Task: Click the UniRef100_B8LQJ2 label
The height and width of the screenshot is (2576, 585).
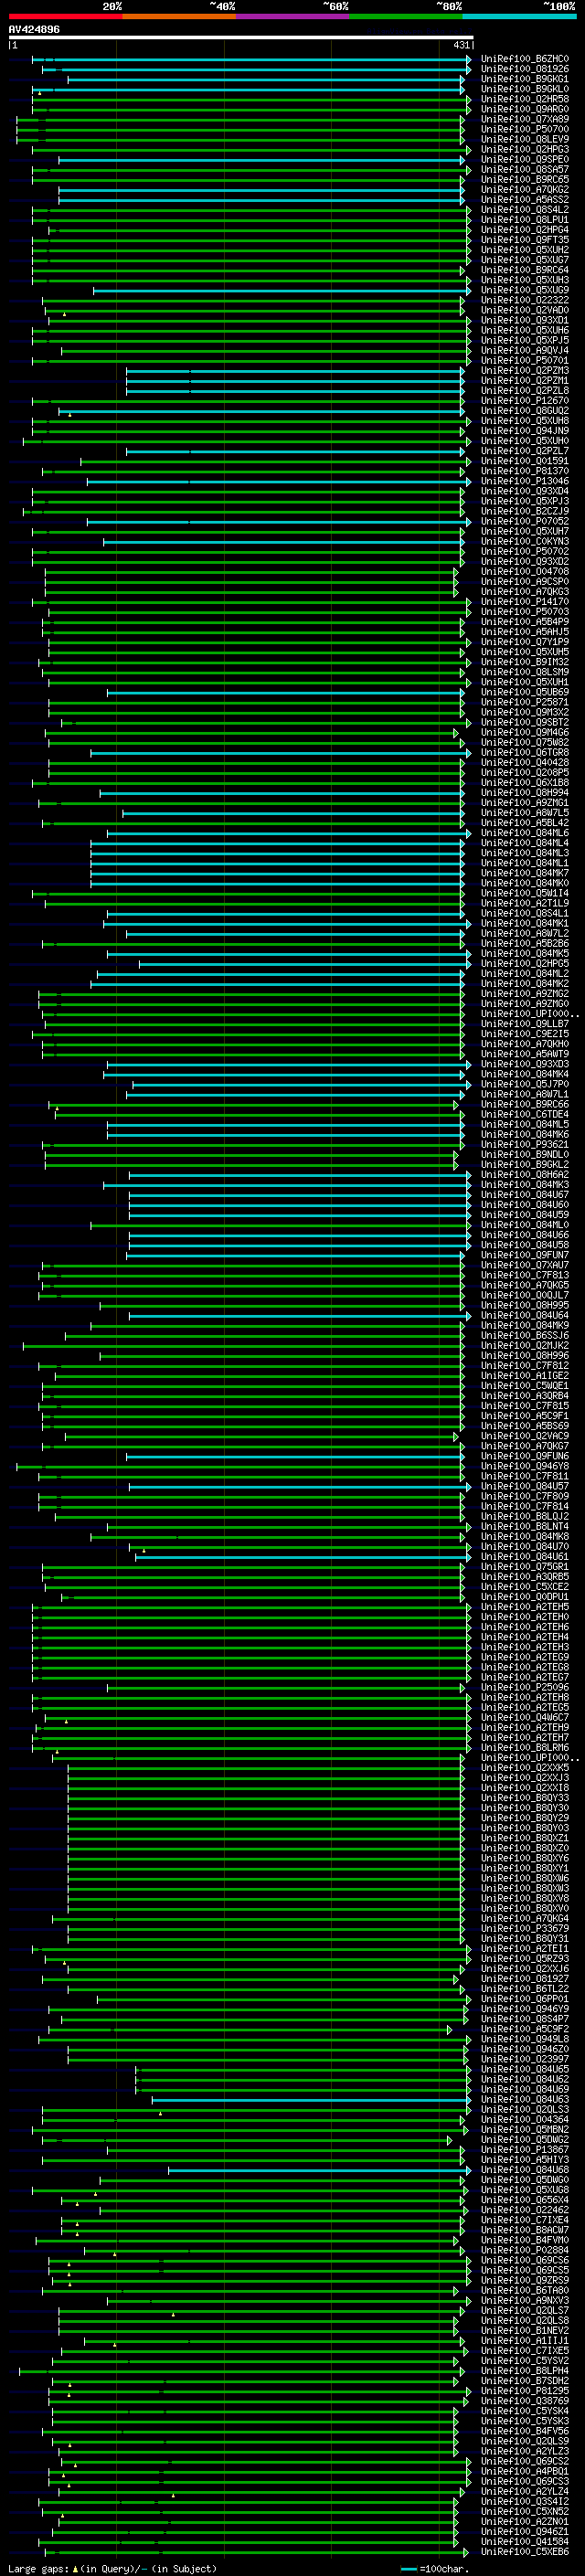Action: pos(525,1516)
